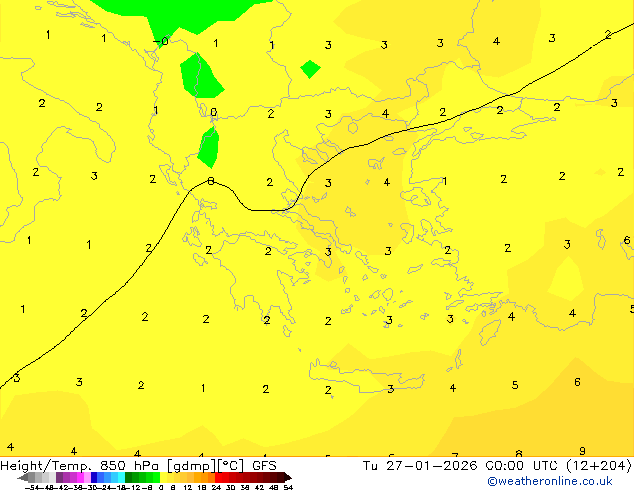Click the -54 label on the color scale
This screenshot has height=490, width=634.
31,487
